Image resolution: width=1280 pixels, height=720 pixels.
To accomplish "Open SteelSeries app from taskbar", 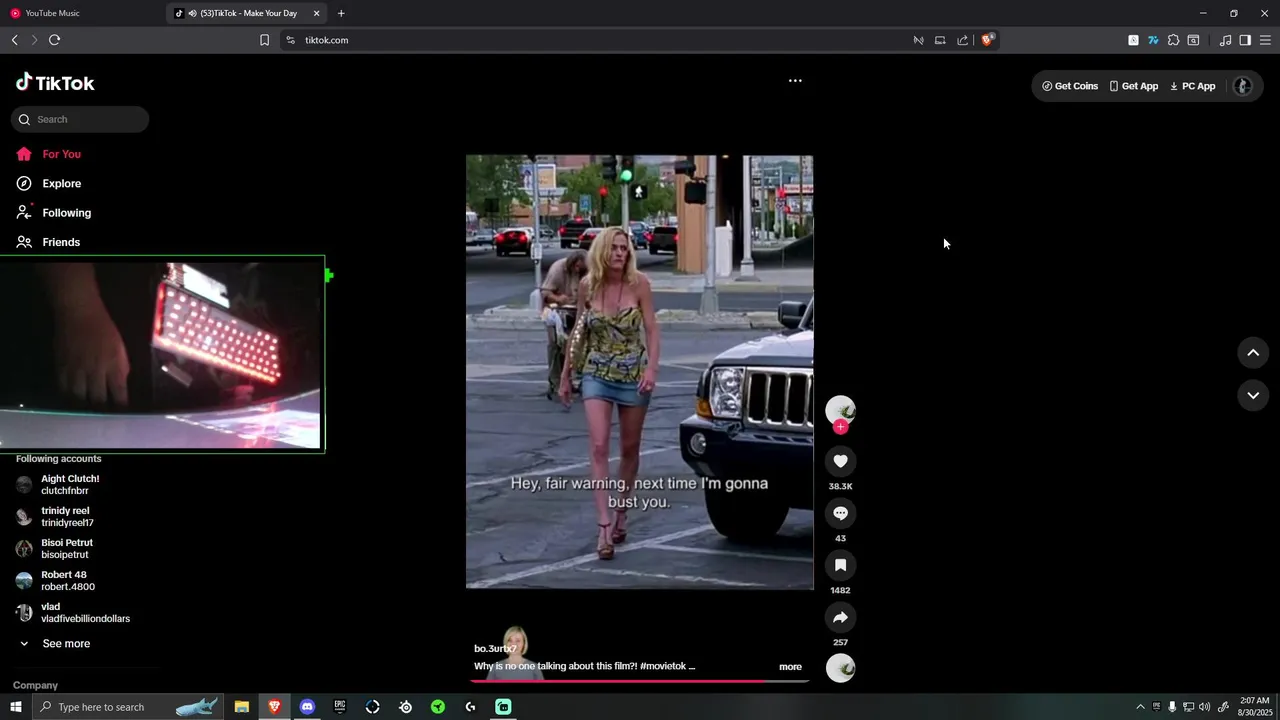I will click(x=405, y=707).
